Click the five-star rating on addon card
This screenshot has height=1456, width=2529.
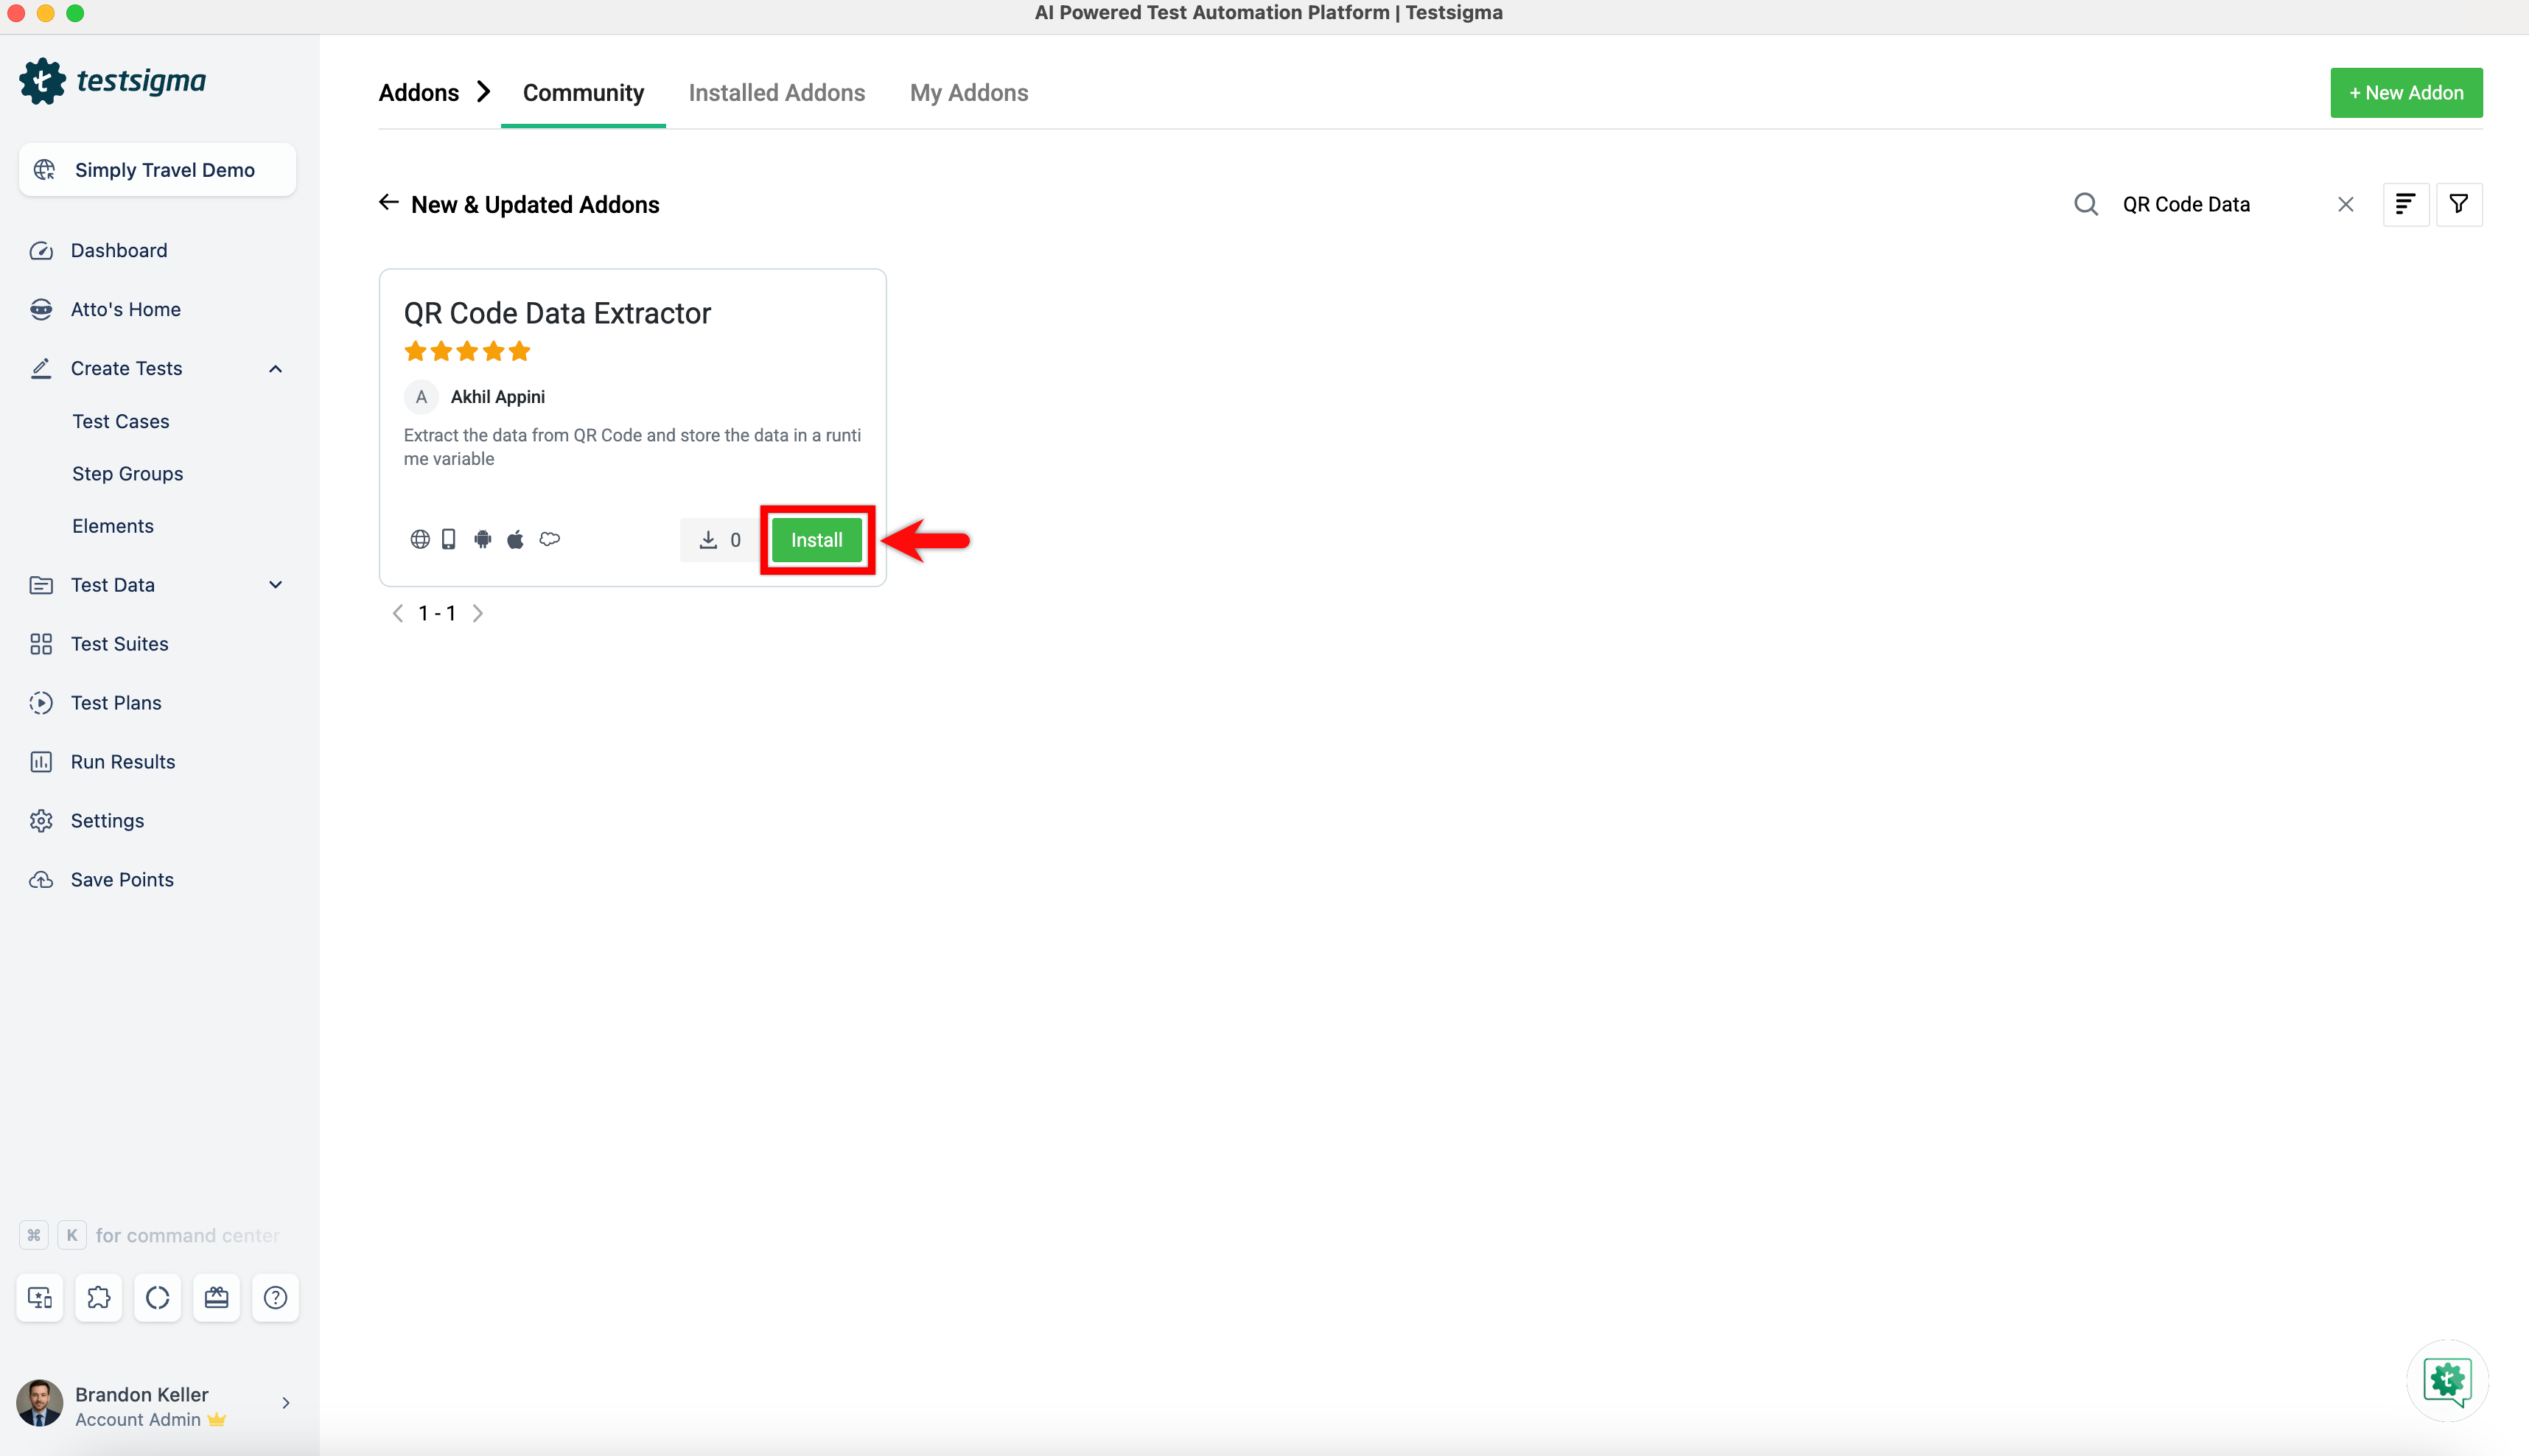(467, 351)
